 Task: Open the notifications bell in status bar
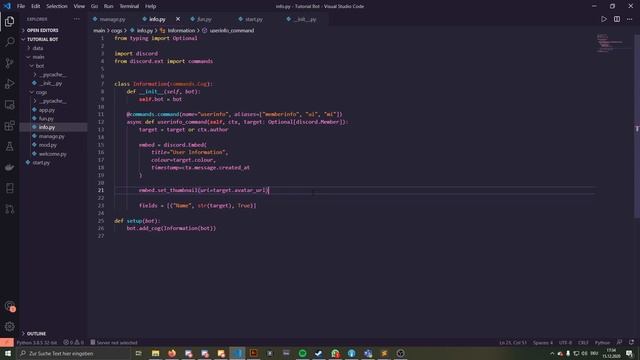click(x=631, y=342)
